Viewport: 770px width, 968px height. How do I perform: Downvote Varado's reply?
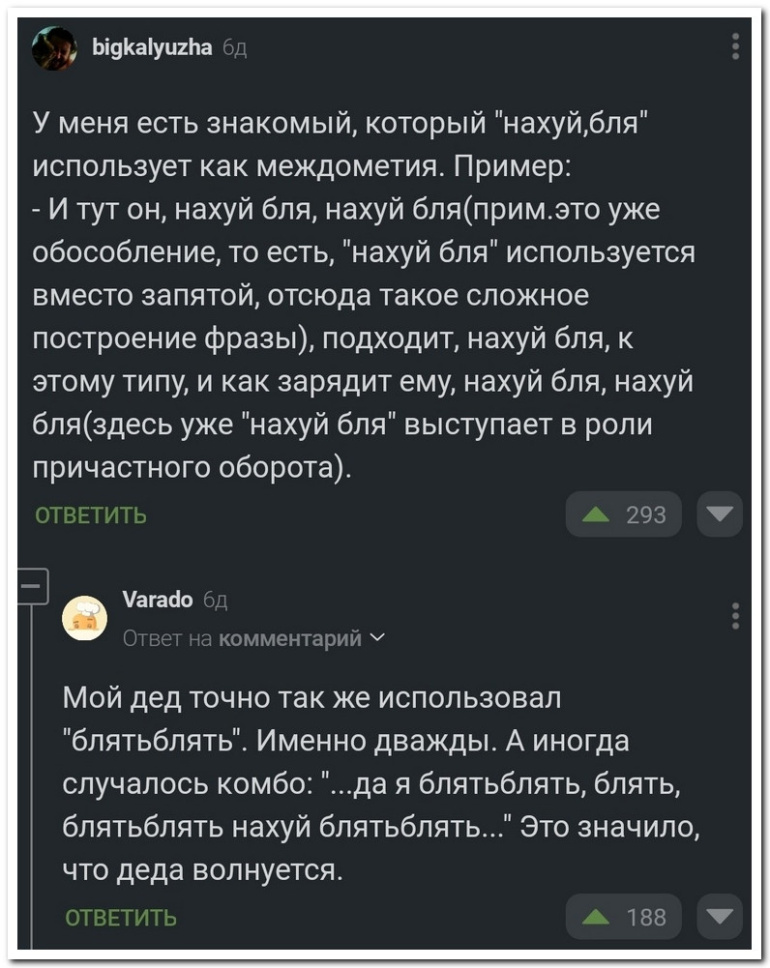pos(722,915)
